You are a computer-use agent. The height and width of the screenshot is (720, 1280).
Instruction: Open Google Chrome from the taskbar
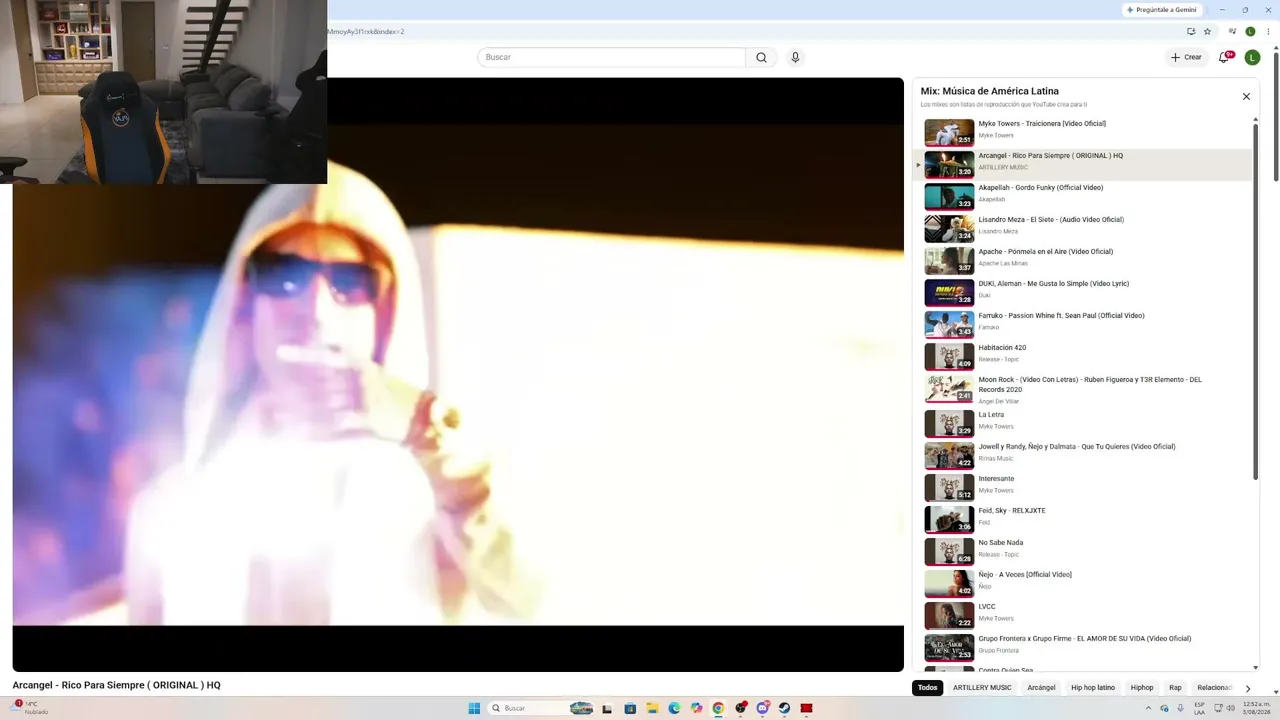point(718,708)
